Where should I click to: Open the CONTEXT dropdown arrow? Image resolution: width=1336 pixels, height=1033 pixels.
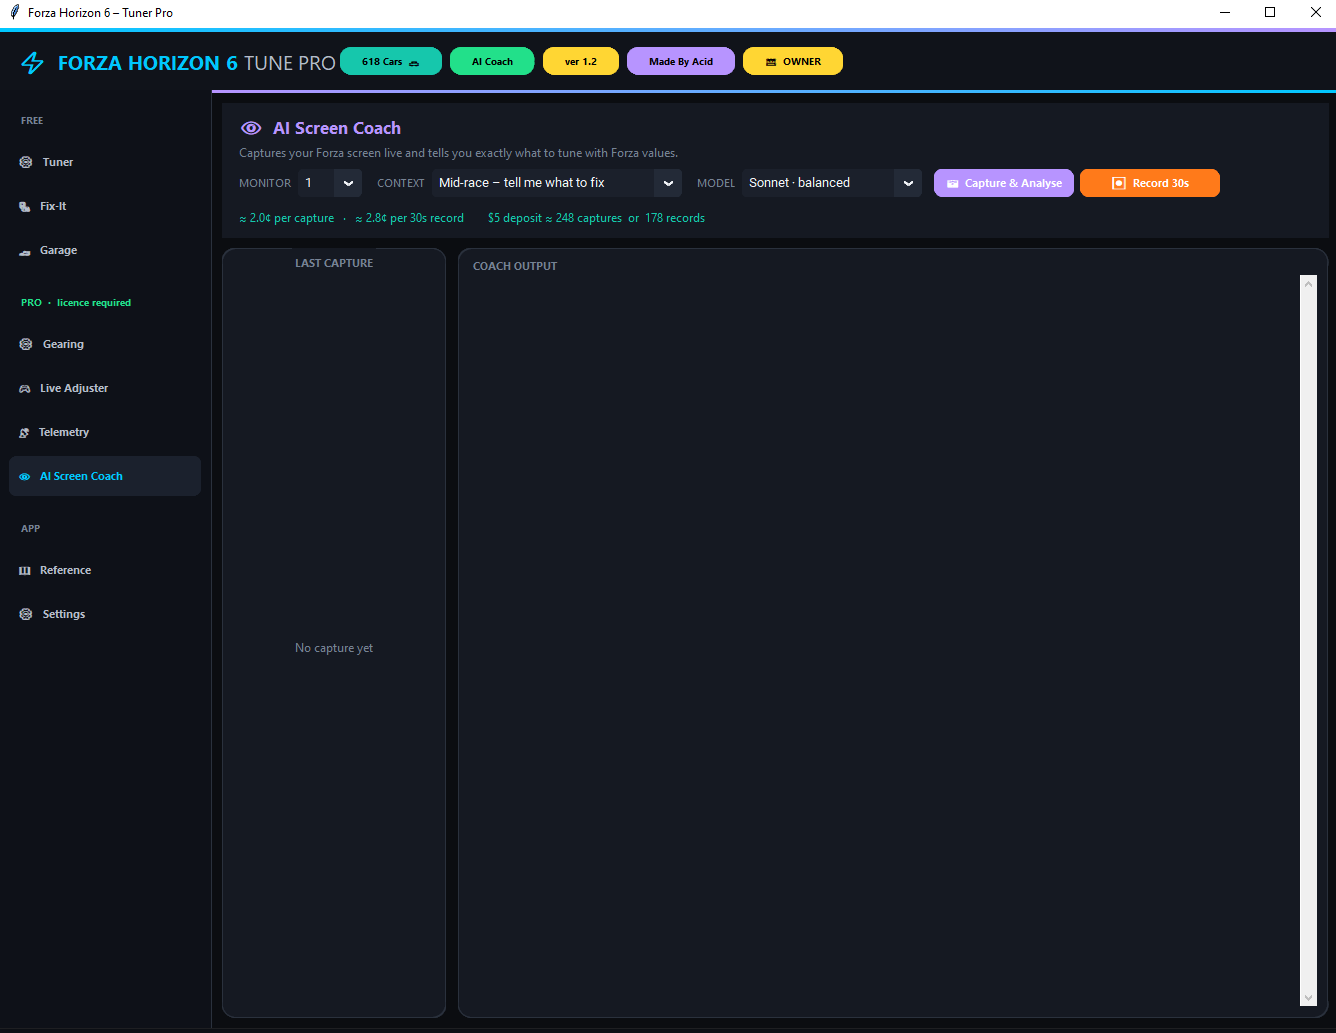point(668,183)
